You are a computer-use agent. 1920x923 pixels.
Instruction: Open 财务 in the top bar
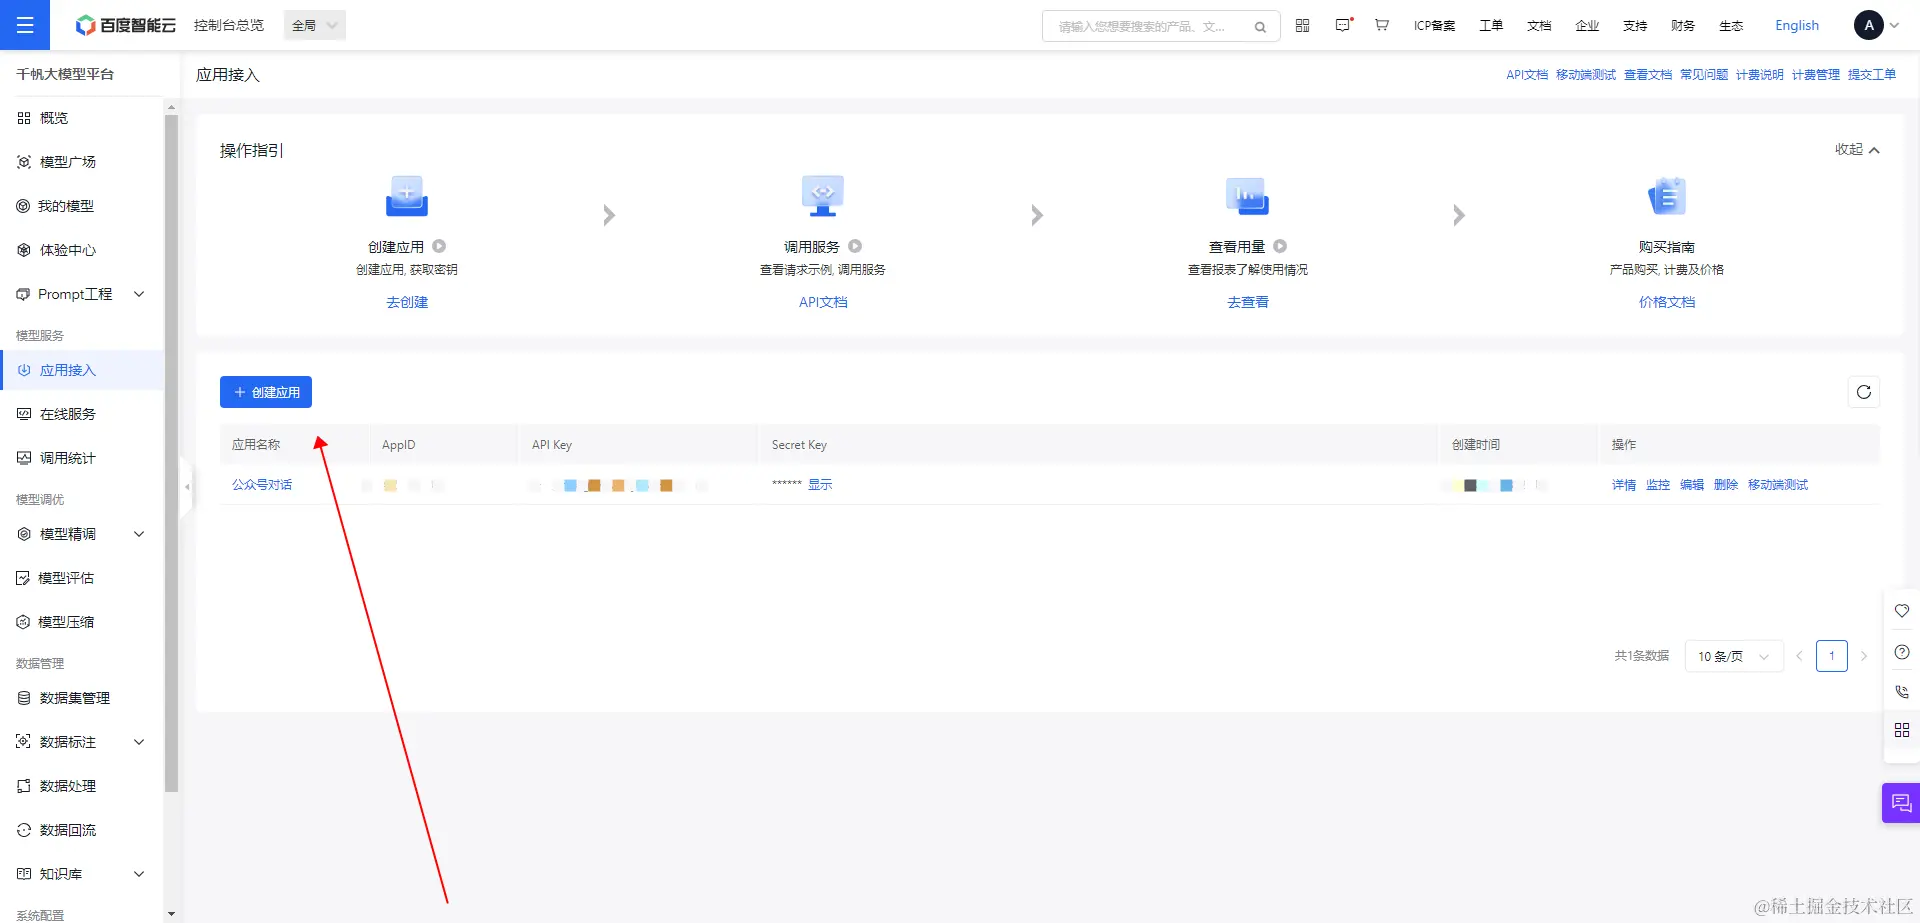click(x=1683, y=26)
